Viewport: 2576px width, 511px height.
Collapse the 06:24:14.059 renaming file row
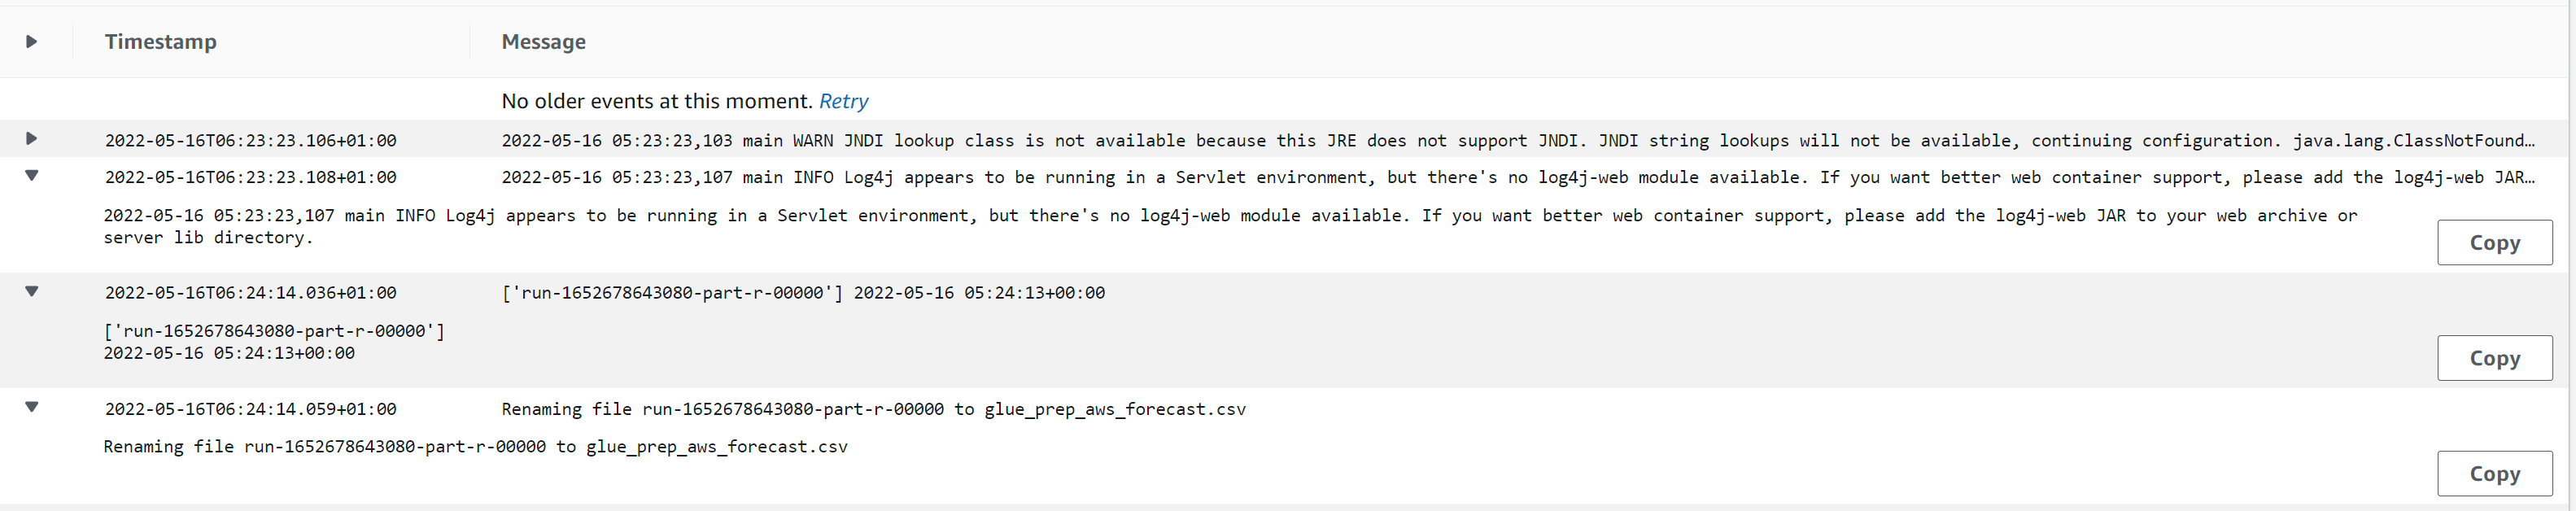pyautogui.click(x=32, y=407)
